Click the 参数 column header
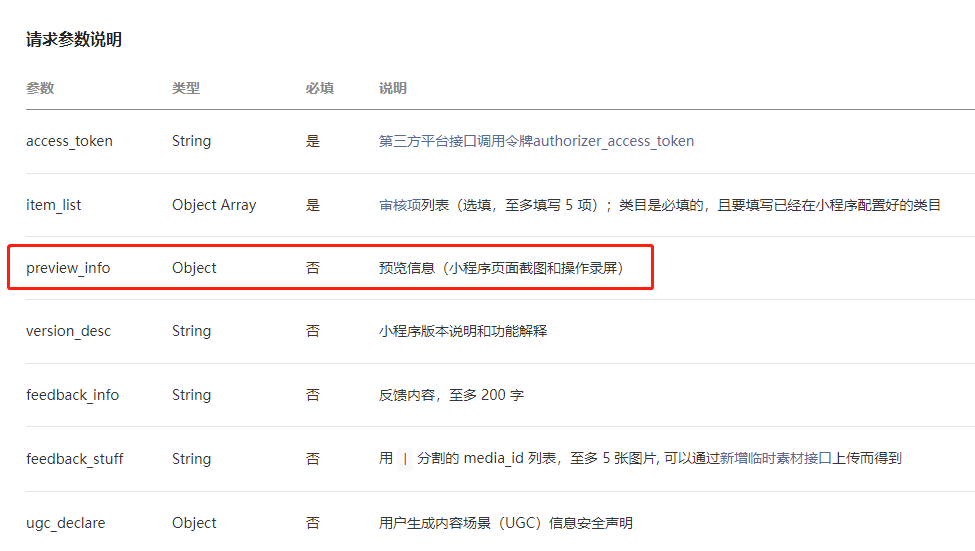Image resolution: width=975 pixels, height=551 pixels. pyautogui.click(x=40, y=88)
